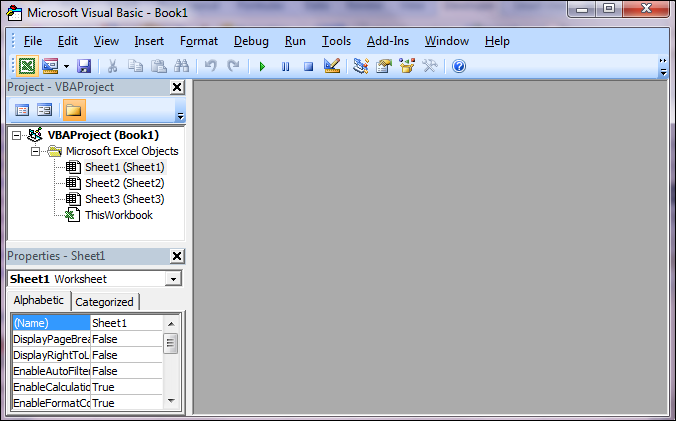Select Sheet2 (Sheet2) in project tree
The width and height of the screenshot is (676, 421).
tap(125, 183)
